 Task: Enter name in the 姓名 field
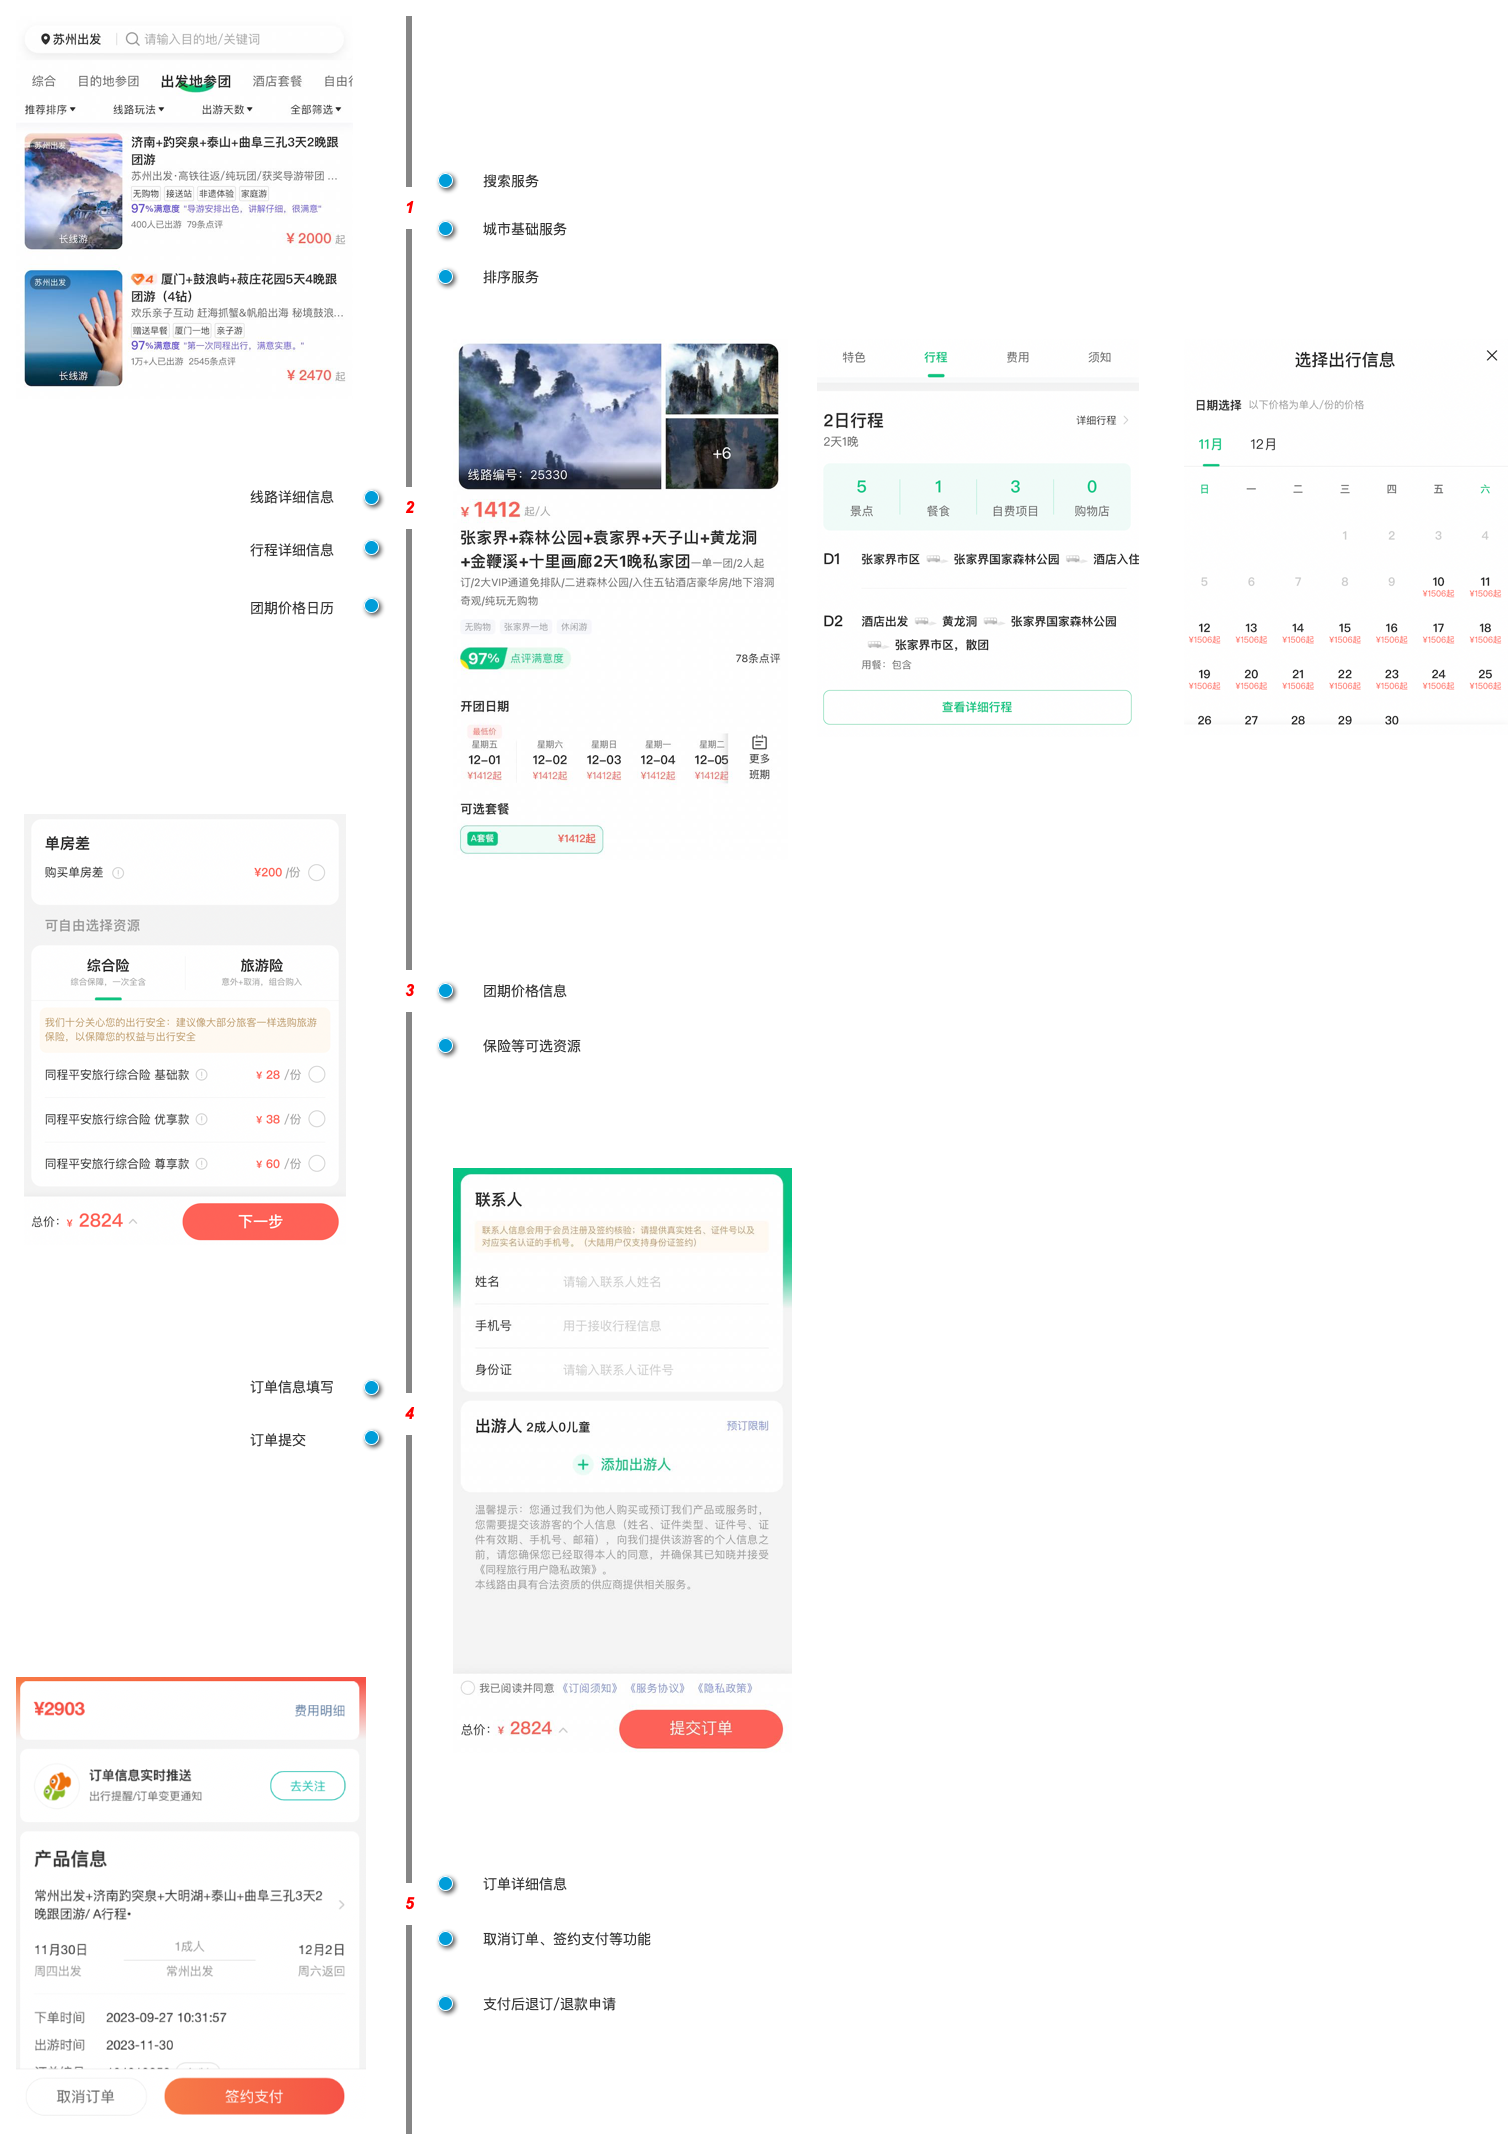coord(660,1282)
